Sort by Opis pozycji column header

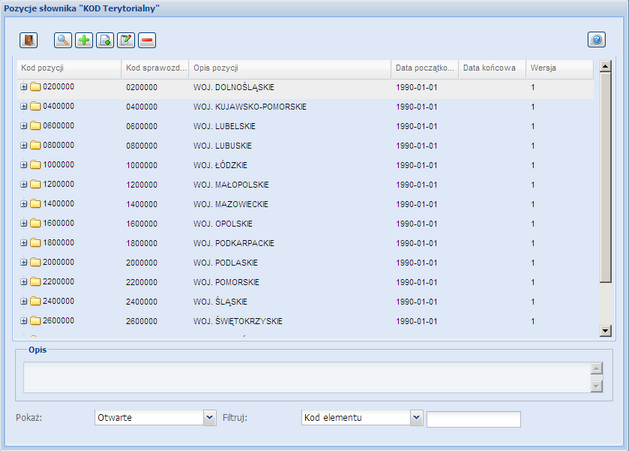coord(288,68)
